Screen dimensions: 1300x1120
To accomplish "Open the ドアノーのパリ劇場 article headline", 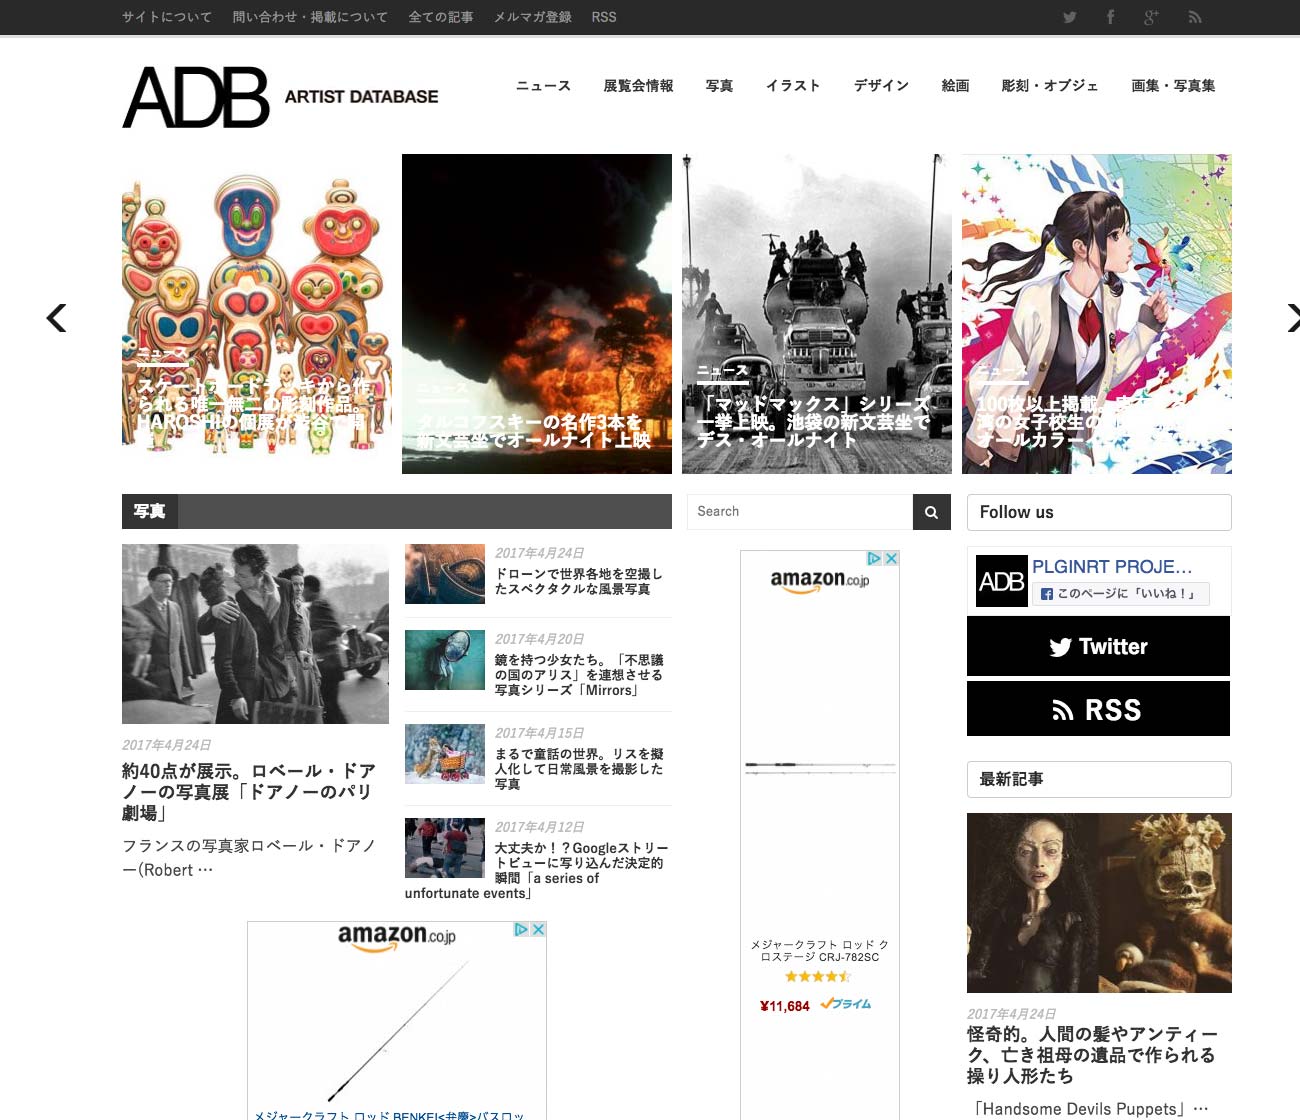I will coord(248,791).
